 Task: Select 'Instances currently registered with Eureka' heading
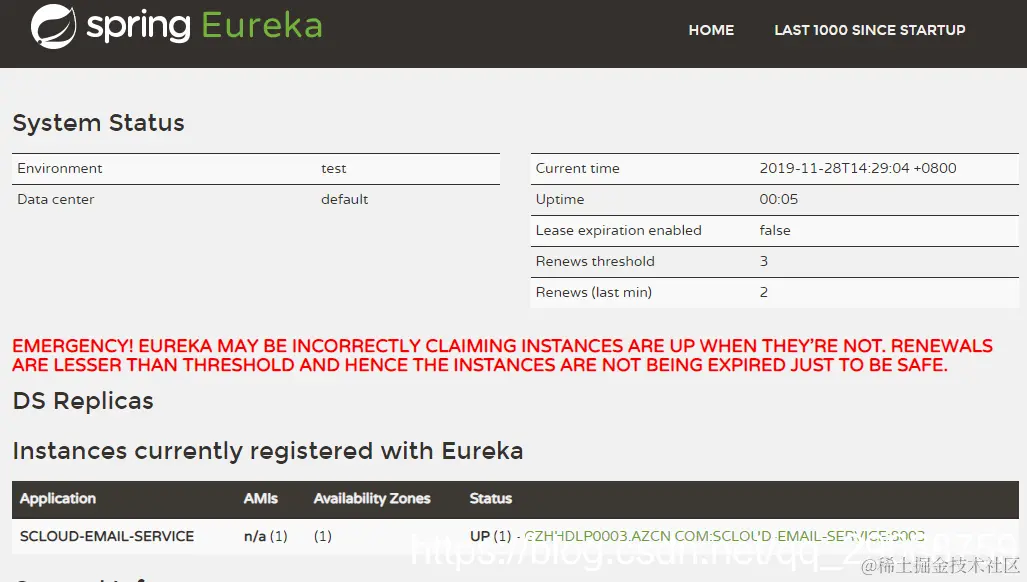click(x=268, y=451)
